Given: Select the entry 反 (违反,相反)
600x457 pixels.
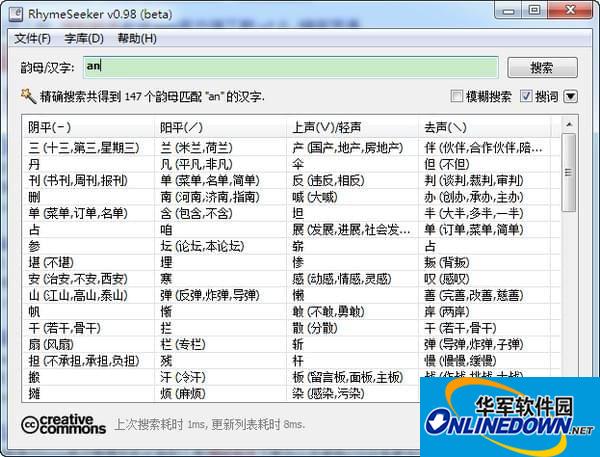Looking at the screenshot, I should coord(328,181).
